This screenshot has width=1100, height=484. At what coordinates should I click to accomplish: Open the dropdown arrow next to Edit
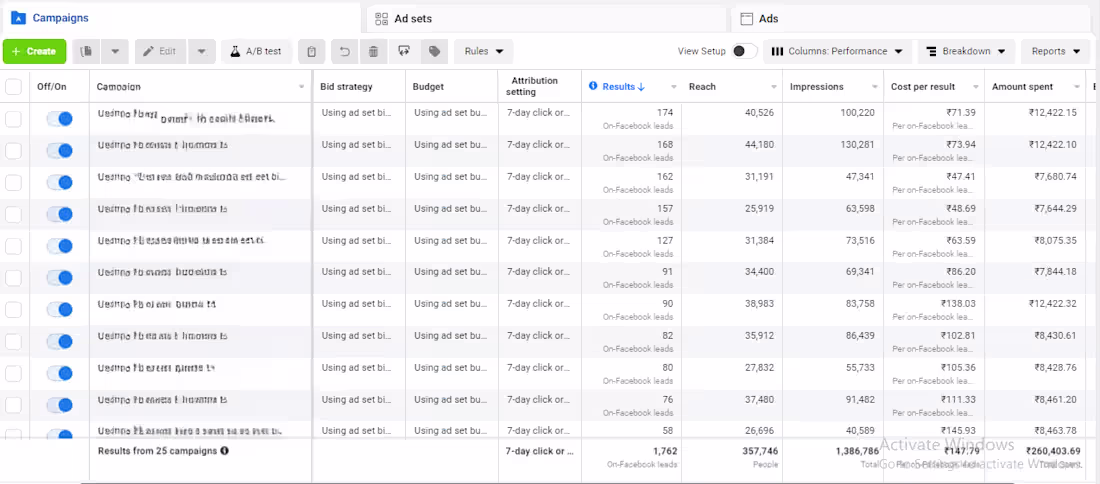201,51
